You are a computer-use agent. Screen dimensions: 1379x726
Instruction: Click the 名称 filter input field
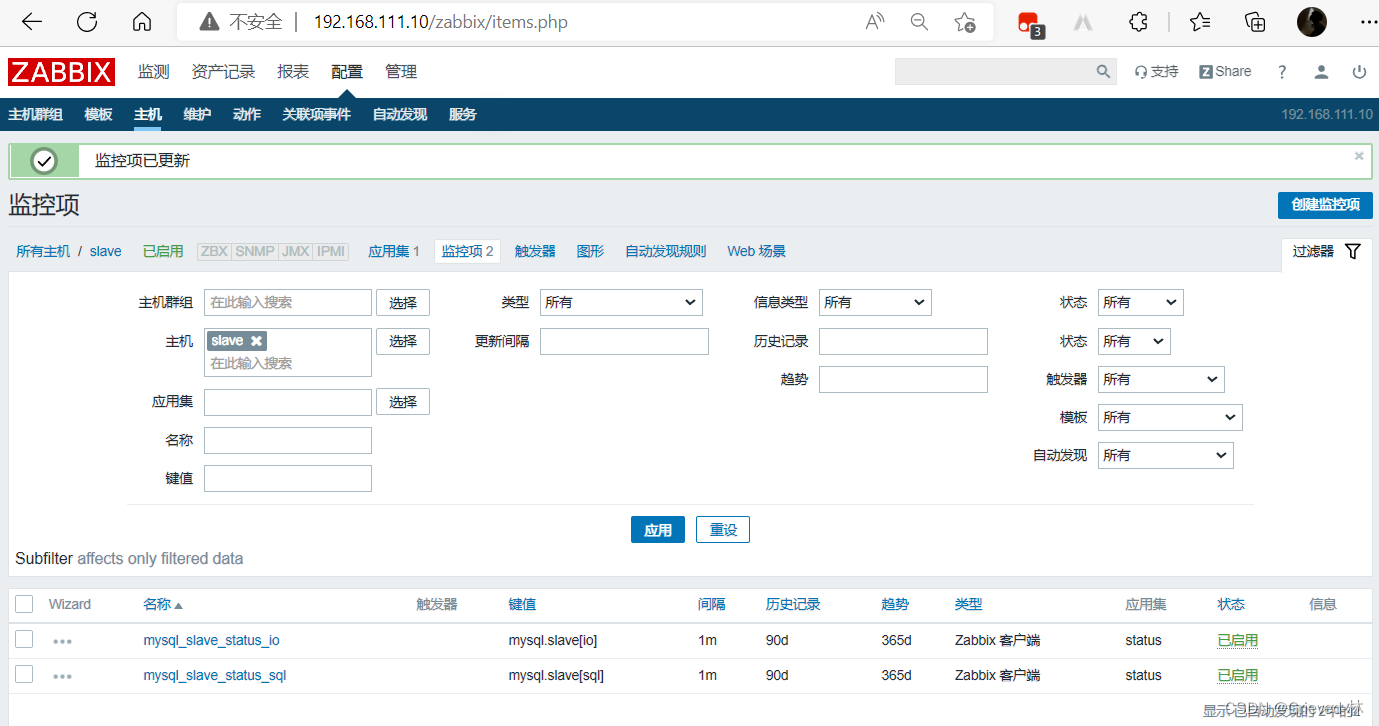(x=288, y=440)
